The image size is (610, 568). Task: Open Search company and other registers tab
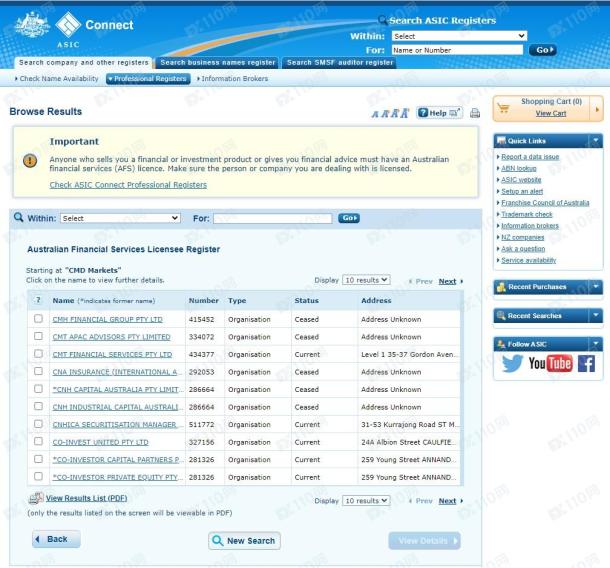[84, 63]
